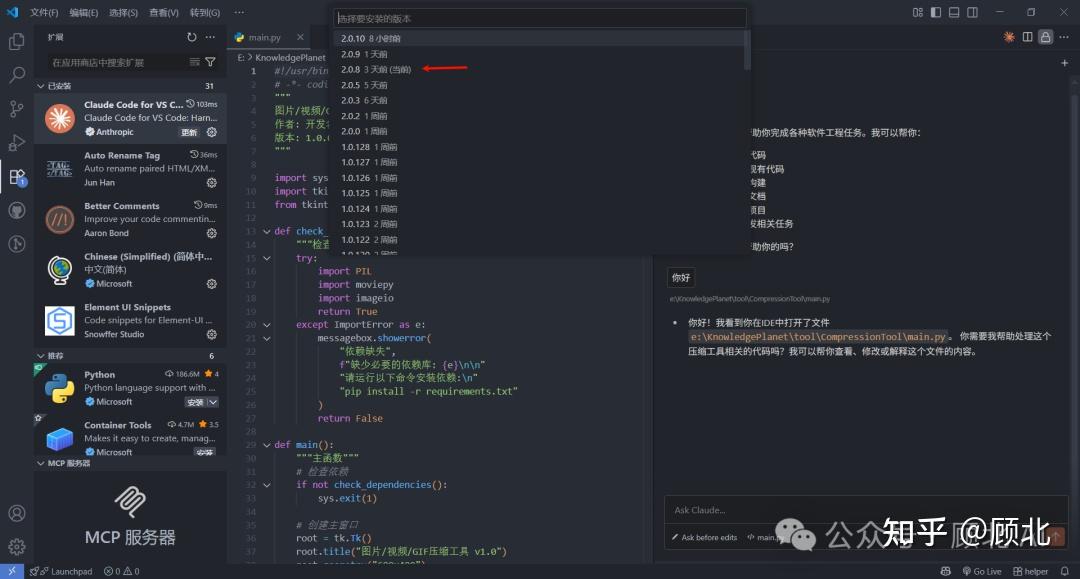Filter extensions with the funnel icon

(x=210, y=62)
